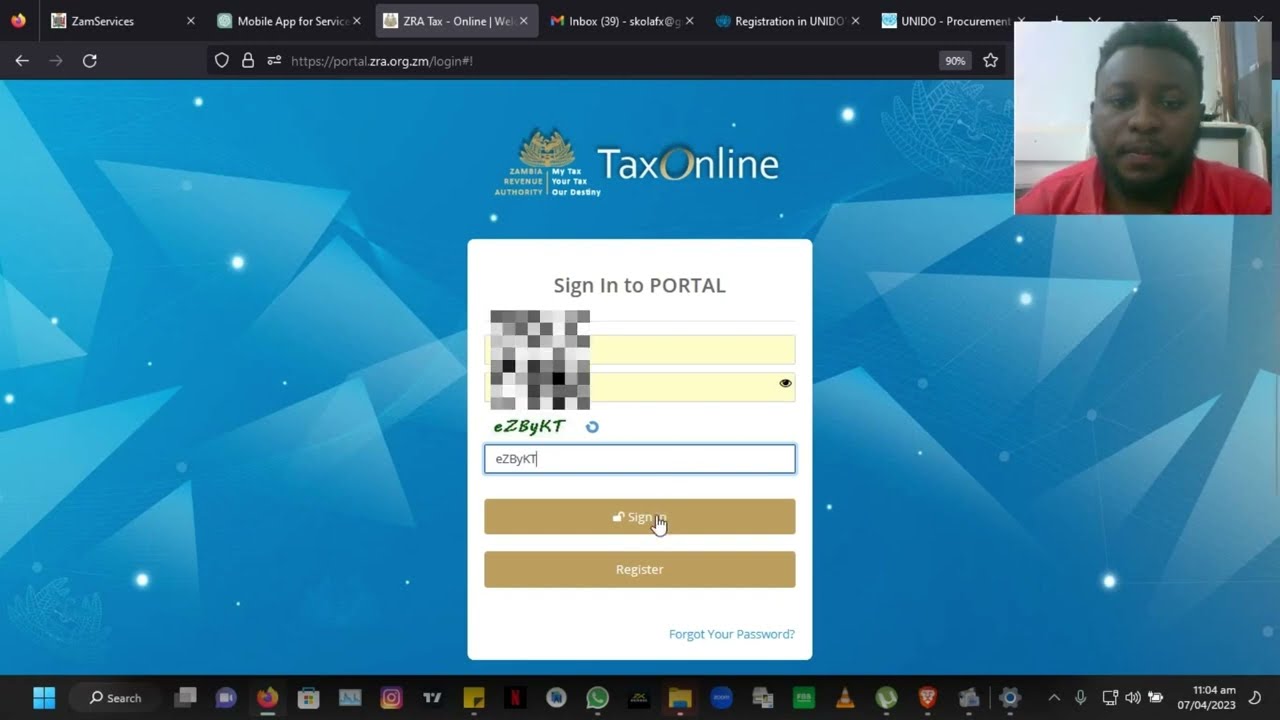Open the taskbar Search box

(116, 697)
